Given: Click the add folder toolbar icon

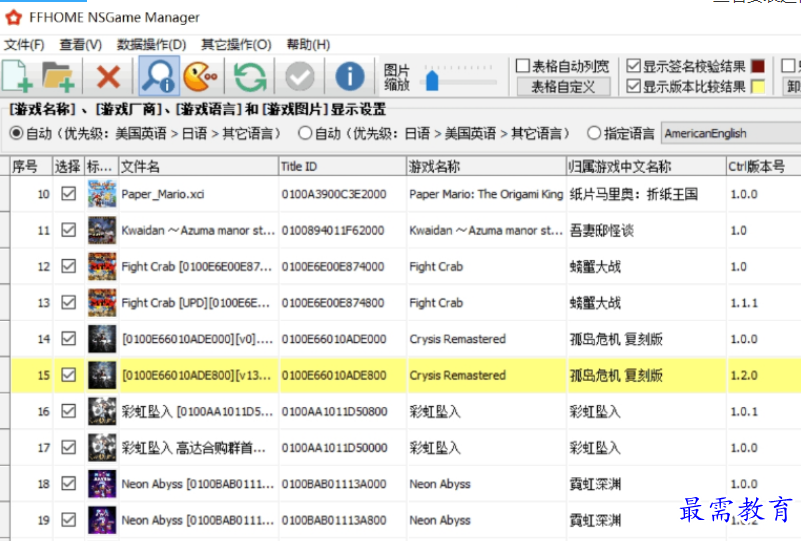Looking at the screenshot, I should point(58,76).
